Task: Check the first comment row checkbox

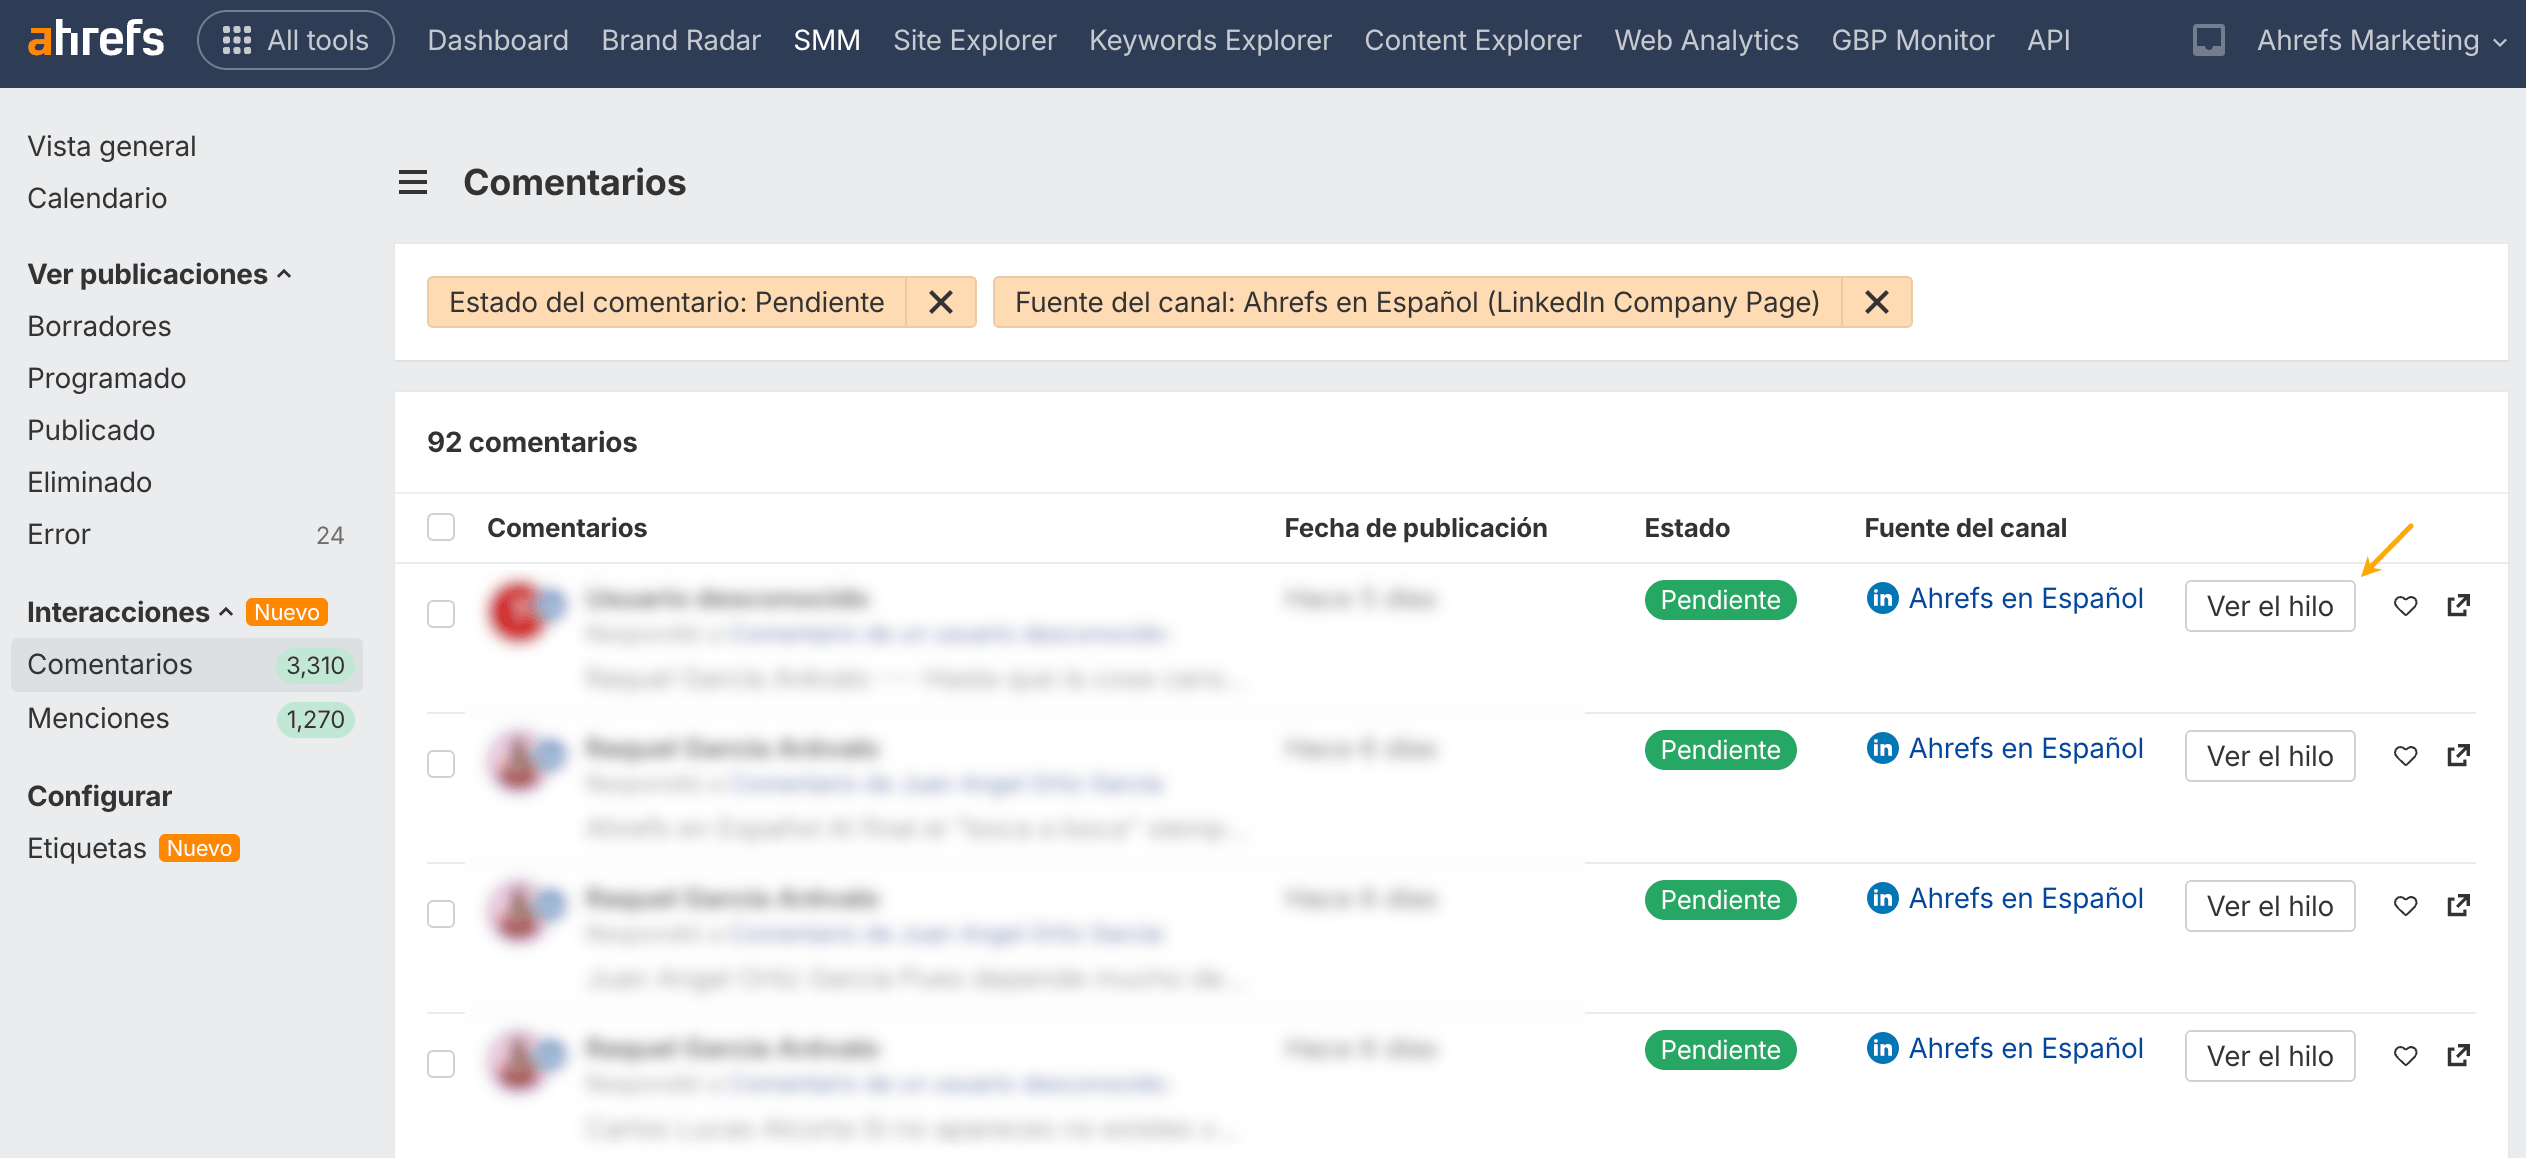Action: click(441, 614)
